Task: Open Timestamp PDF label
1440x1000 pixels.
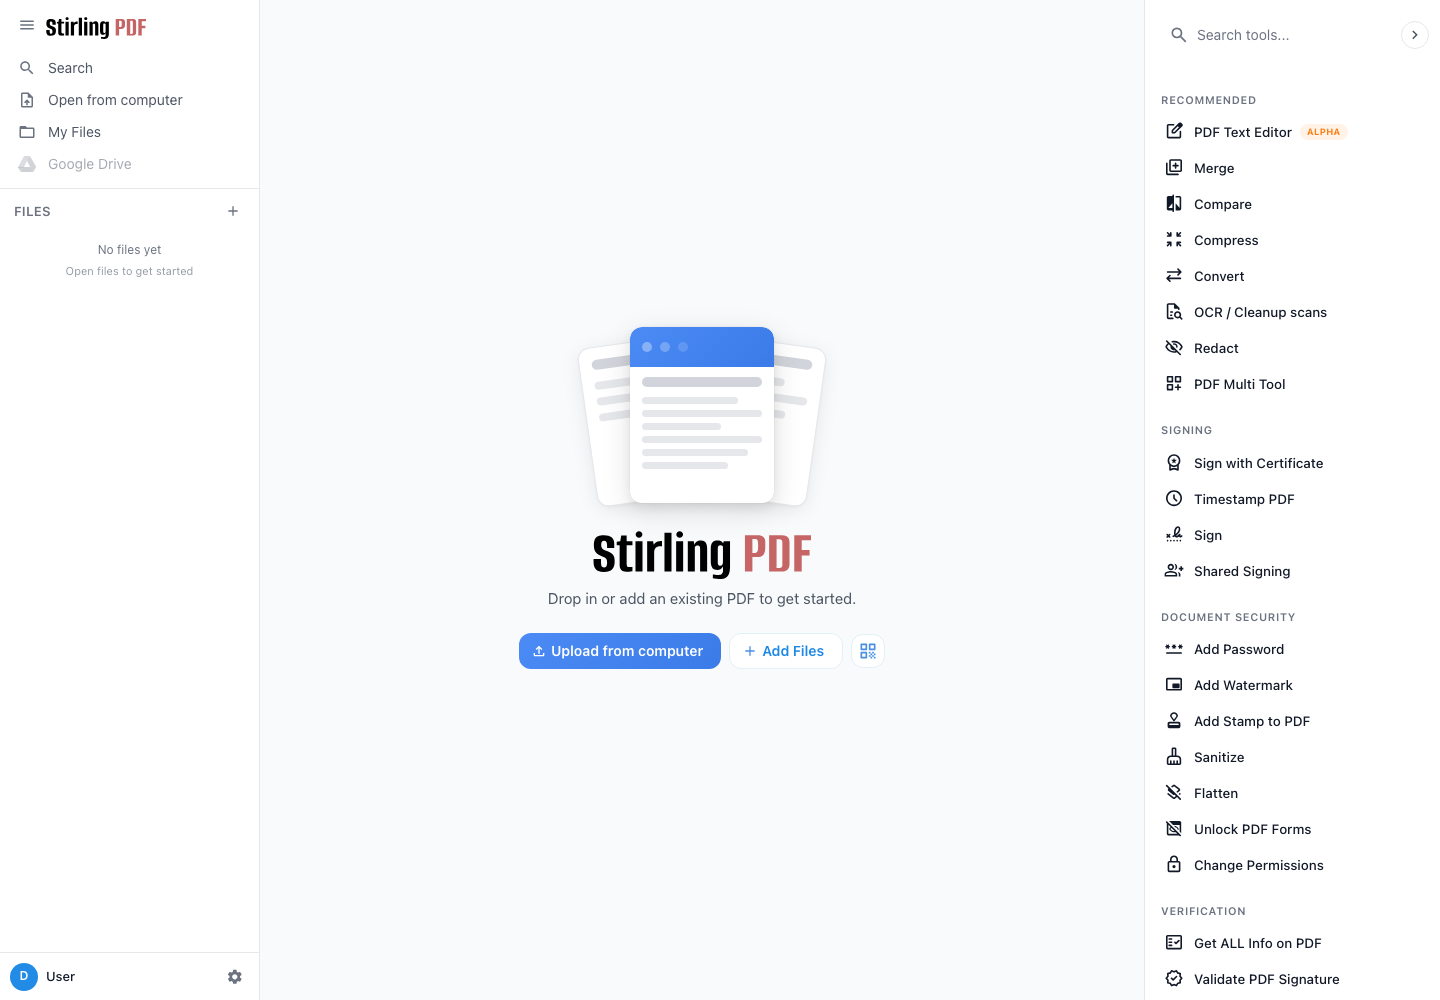Action: [x=1244, y=499]
